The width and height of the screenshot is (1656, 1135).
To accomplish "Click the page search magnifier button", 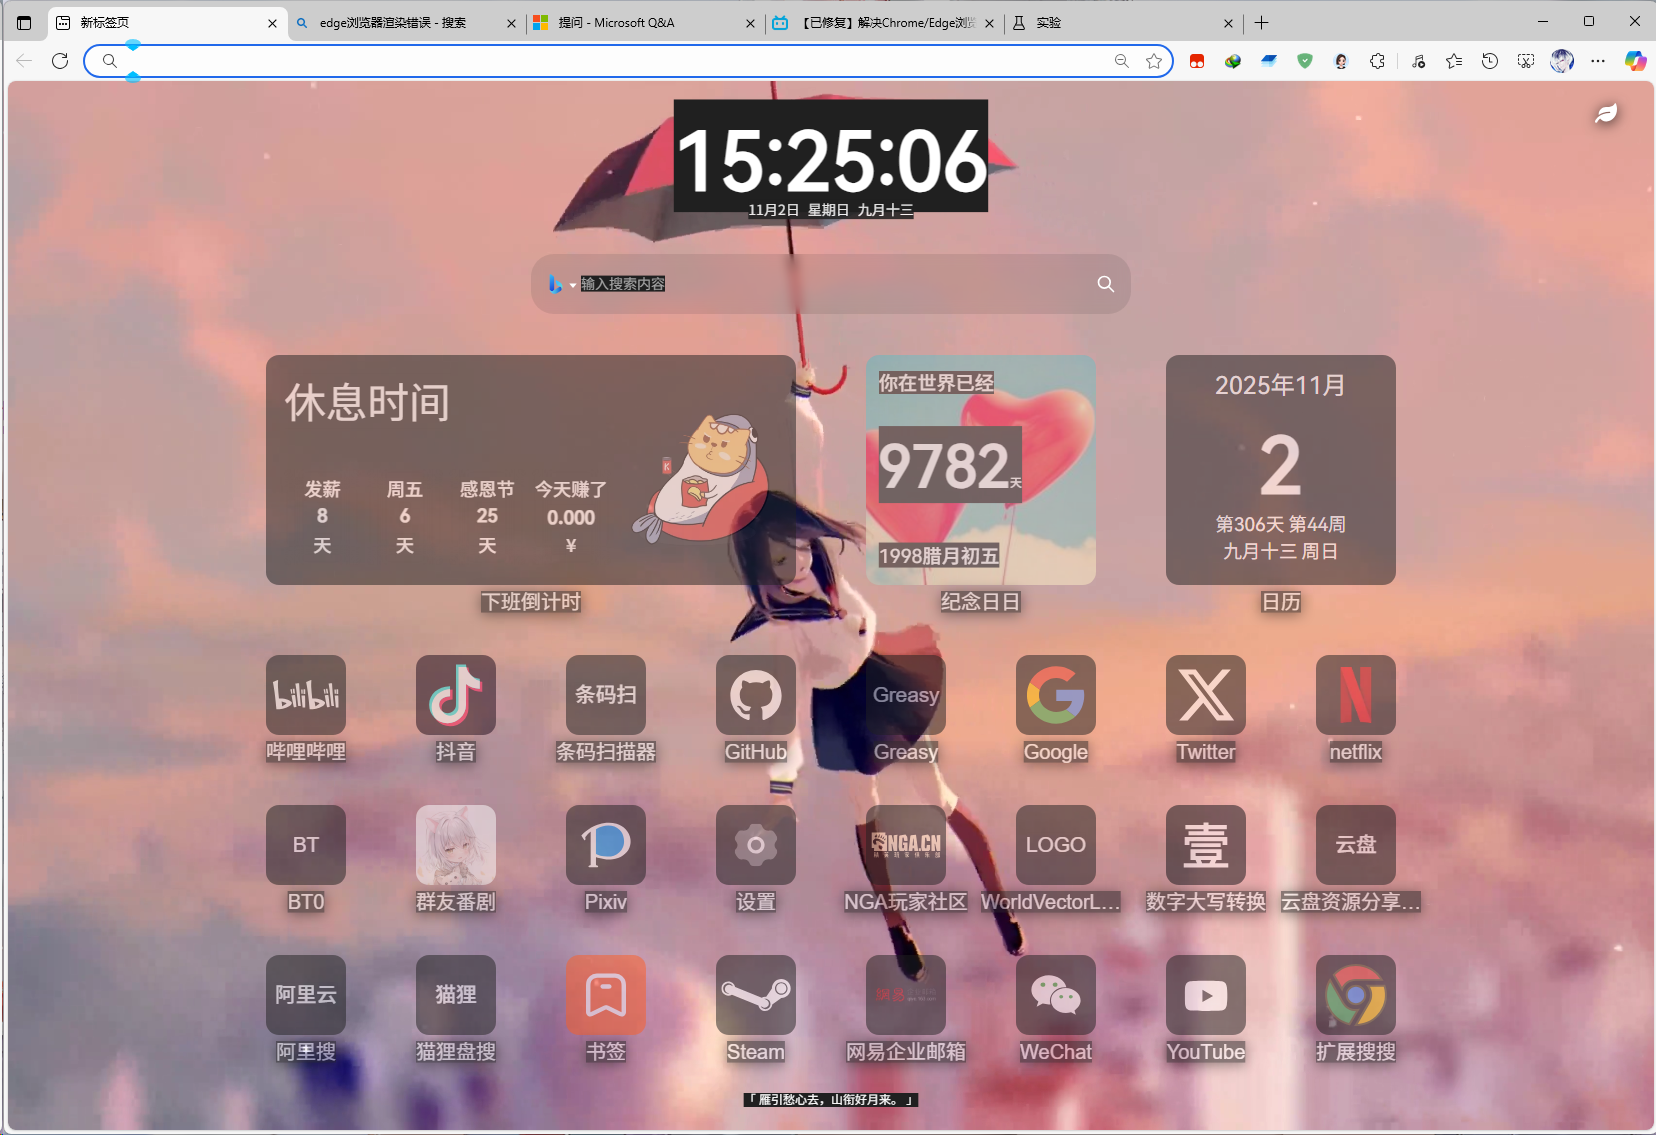I will click(1105, 284).
